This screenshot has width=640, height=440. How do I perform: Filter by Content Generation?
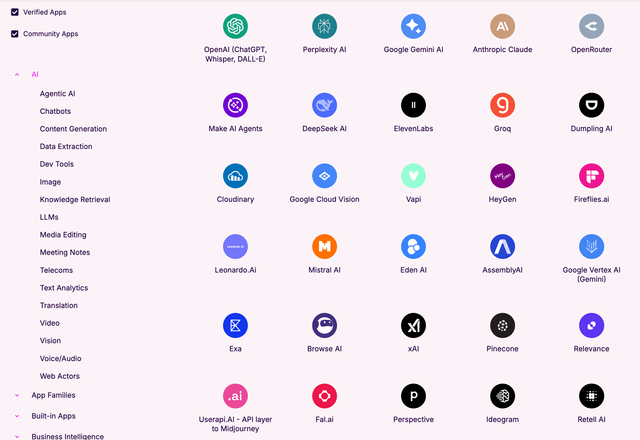pyautogui.click(x=73, y=129)
